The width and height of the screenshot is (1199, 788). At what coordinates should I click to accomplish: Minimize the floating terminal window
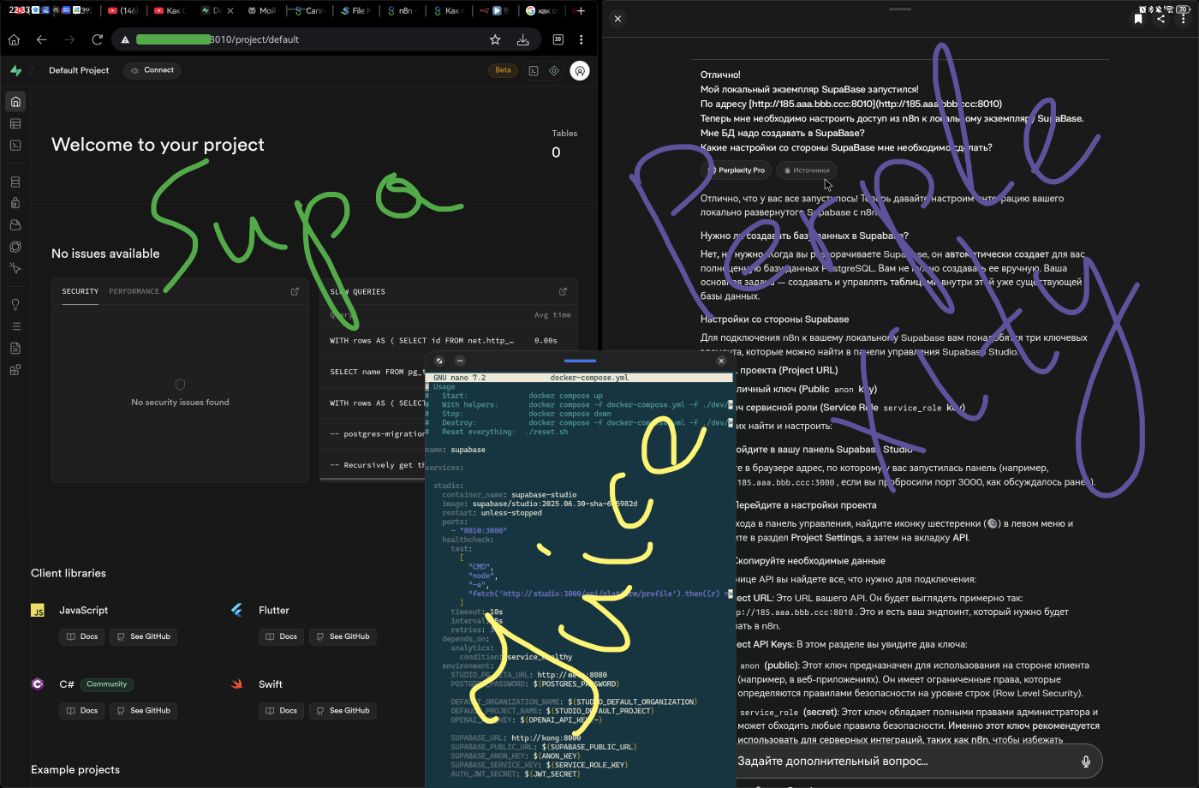pos(460,361)
